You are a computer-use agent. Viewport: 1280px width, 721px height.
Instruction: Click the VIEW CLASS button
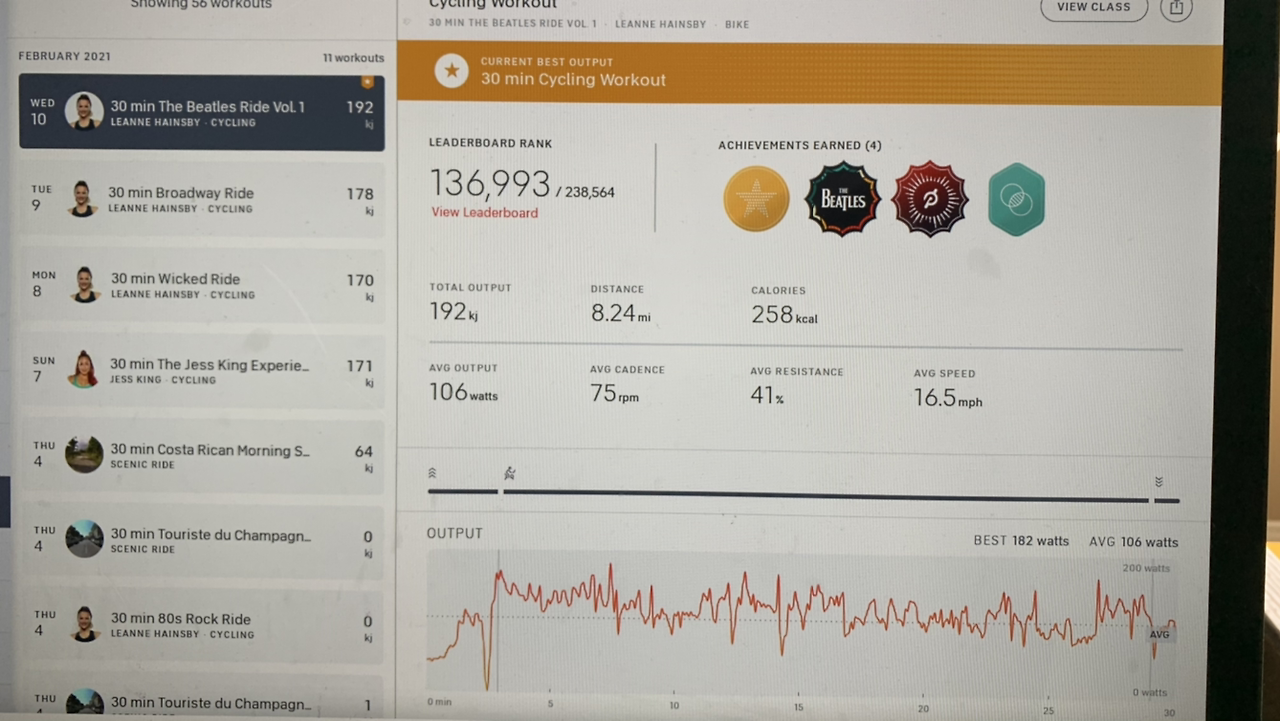[1093, 7]
